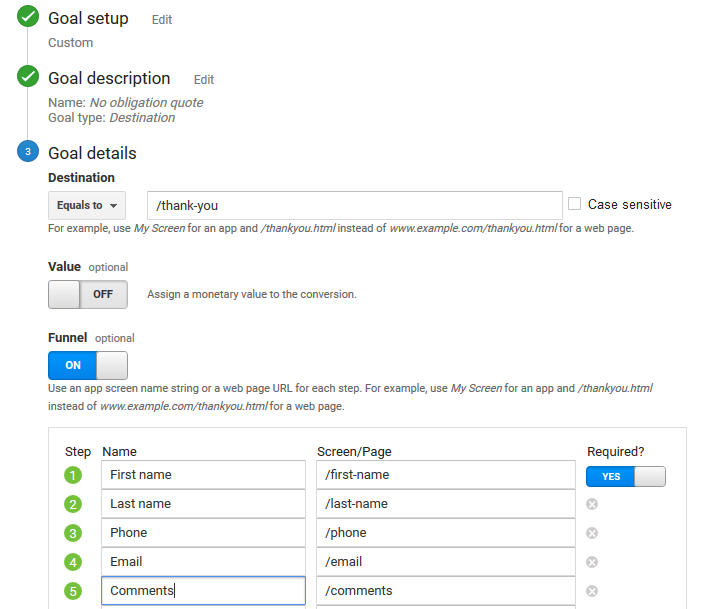
Task: Remove the Phone funnel step
Action: tap(592, 533)
